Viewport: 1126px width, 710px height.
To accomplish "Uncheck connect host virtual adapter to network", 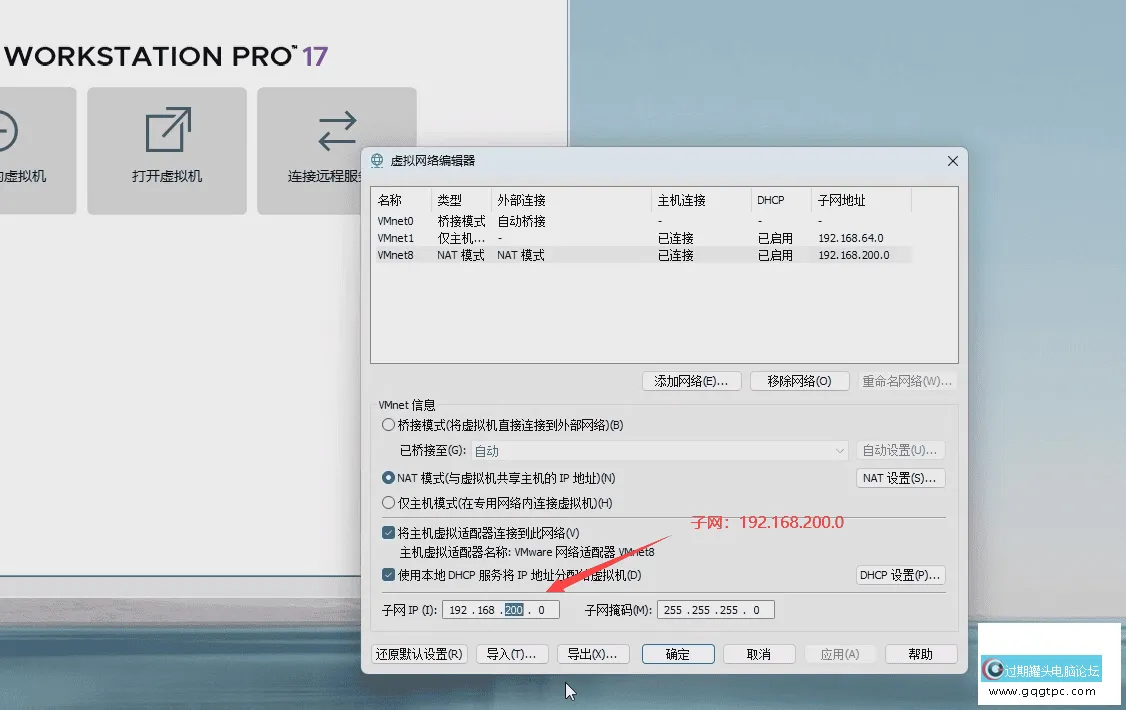I will 388,532.
